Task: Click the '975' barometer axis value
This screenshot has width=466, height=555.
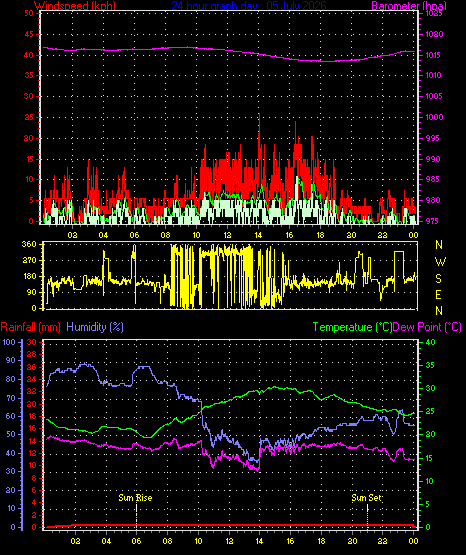Action: point(433,221)
